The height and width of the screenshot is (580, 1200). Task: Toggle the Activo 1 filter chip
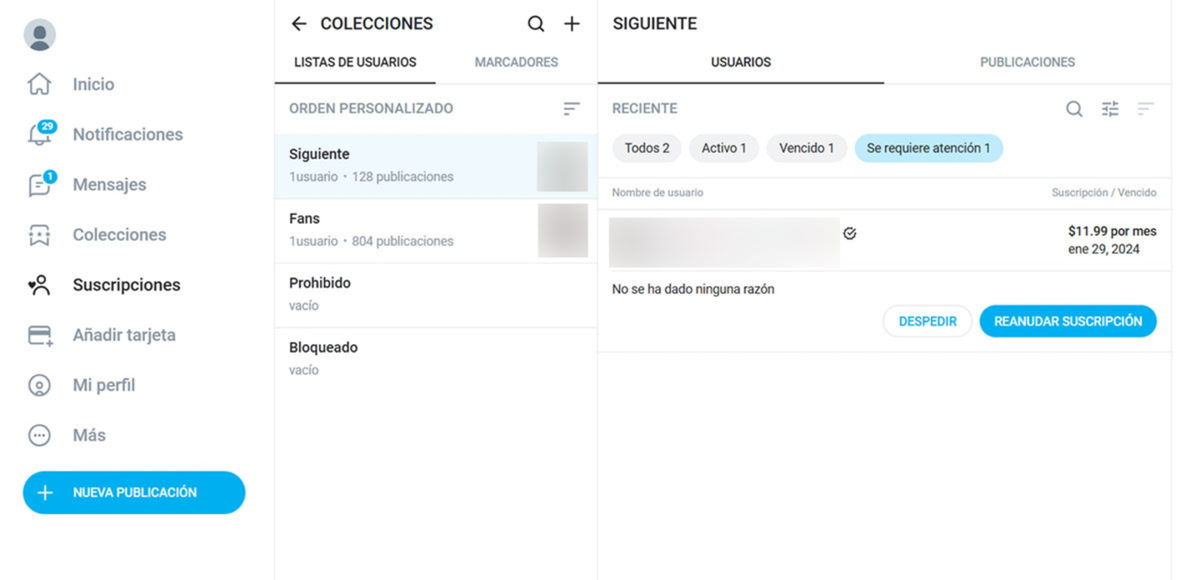(723, 148)
